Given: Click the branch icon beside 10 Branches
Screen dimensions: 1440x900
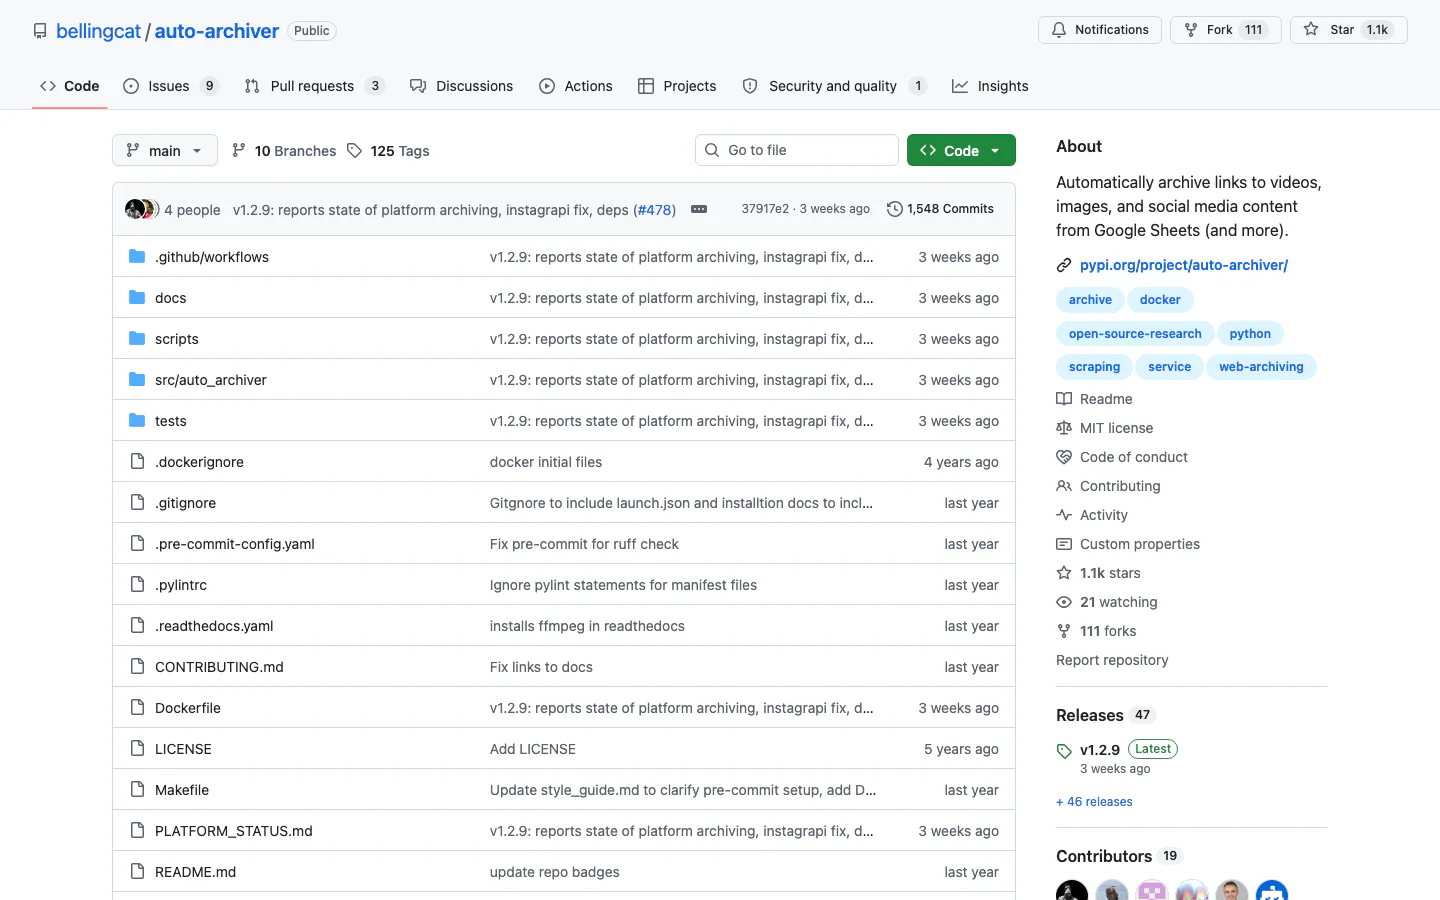Looking at the screenshot, I should pyautogui.click(x=239, y=151).
